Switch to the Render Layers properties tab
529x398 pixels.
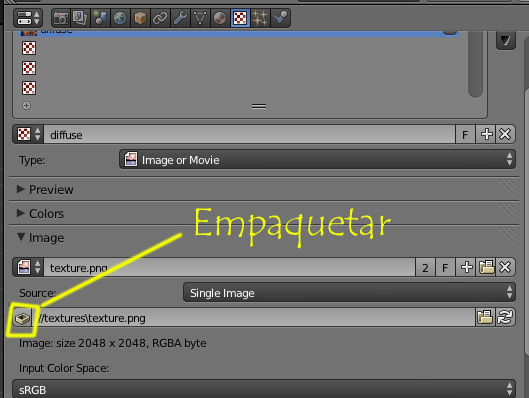tap(80, 18)
